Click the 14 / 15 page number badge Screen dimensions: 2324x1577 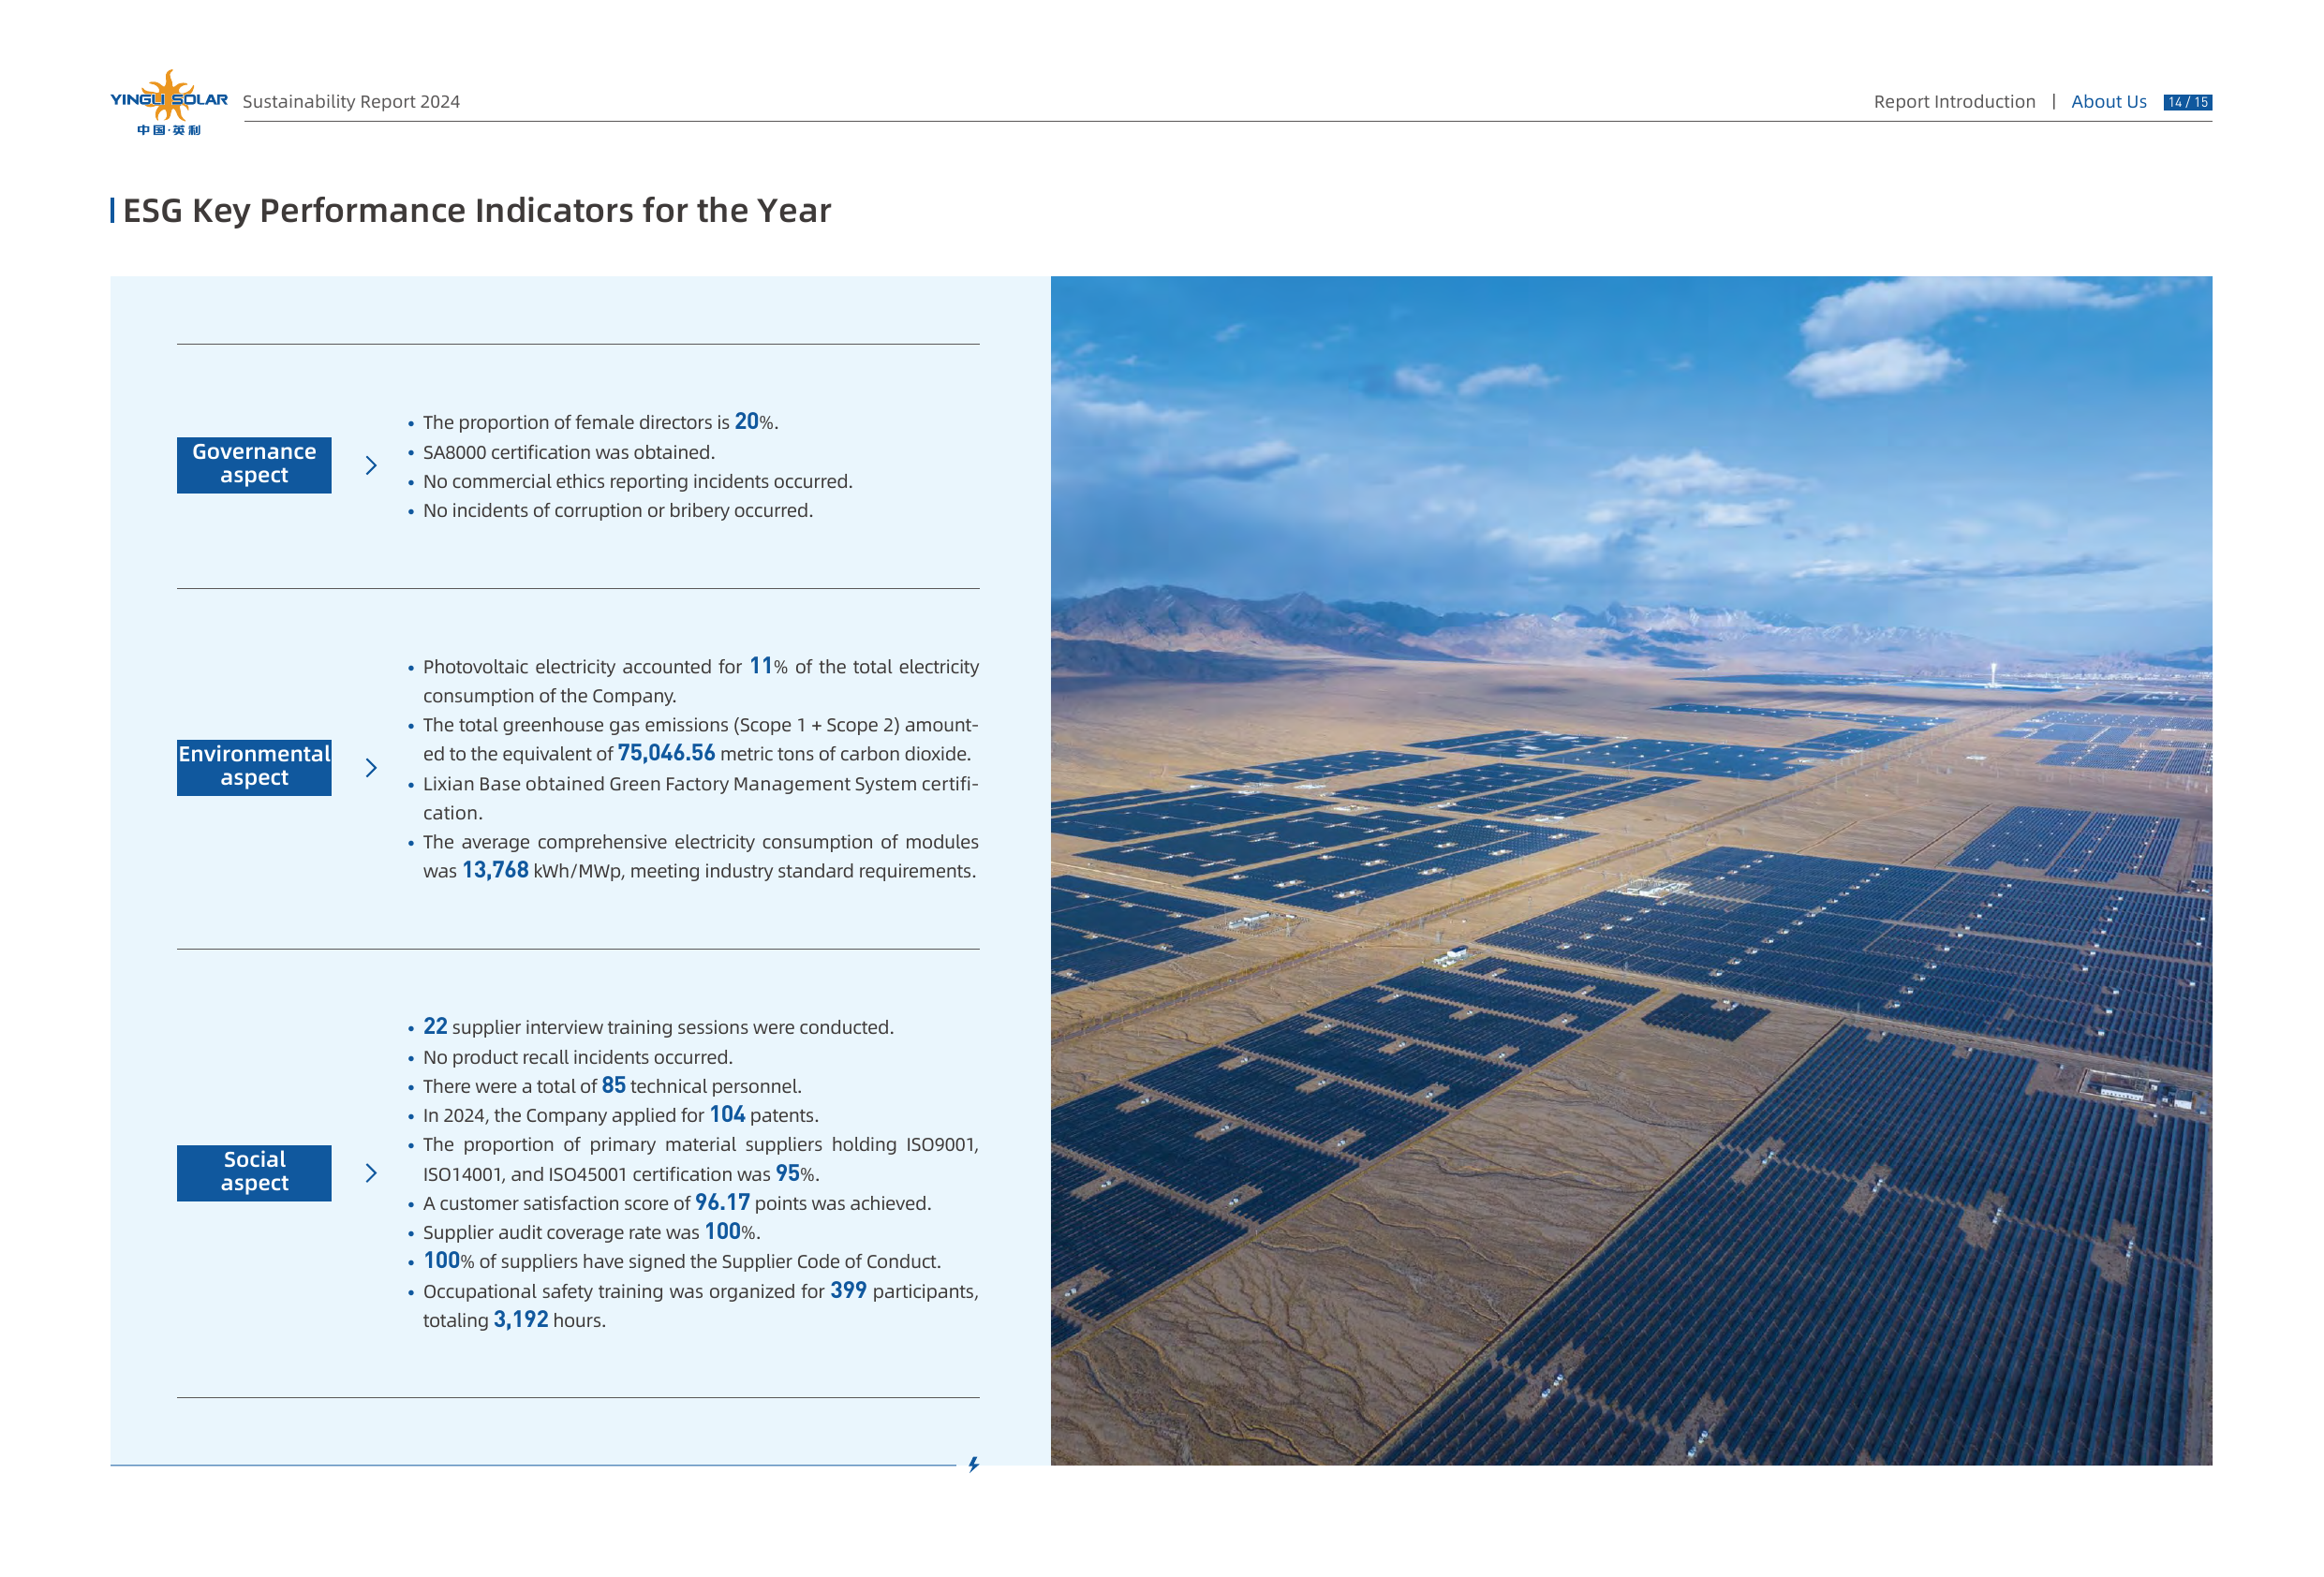coord(2187,102)
